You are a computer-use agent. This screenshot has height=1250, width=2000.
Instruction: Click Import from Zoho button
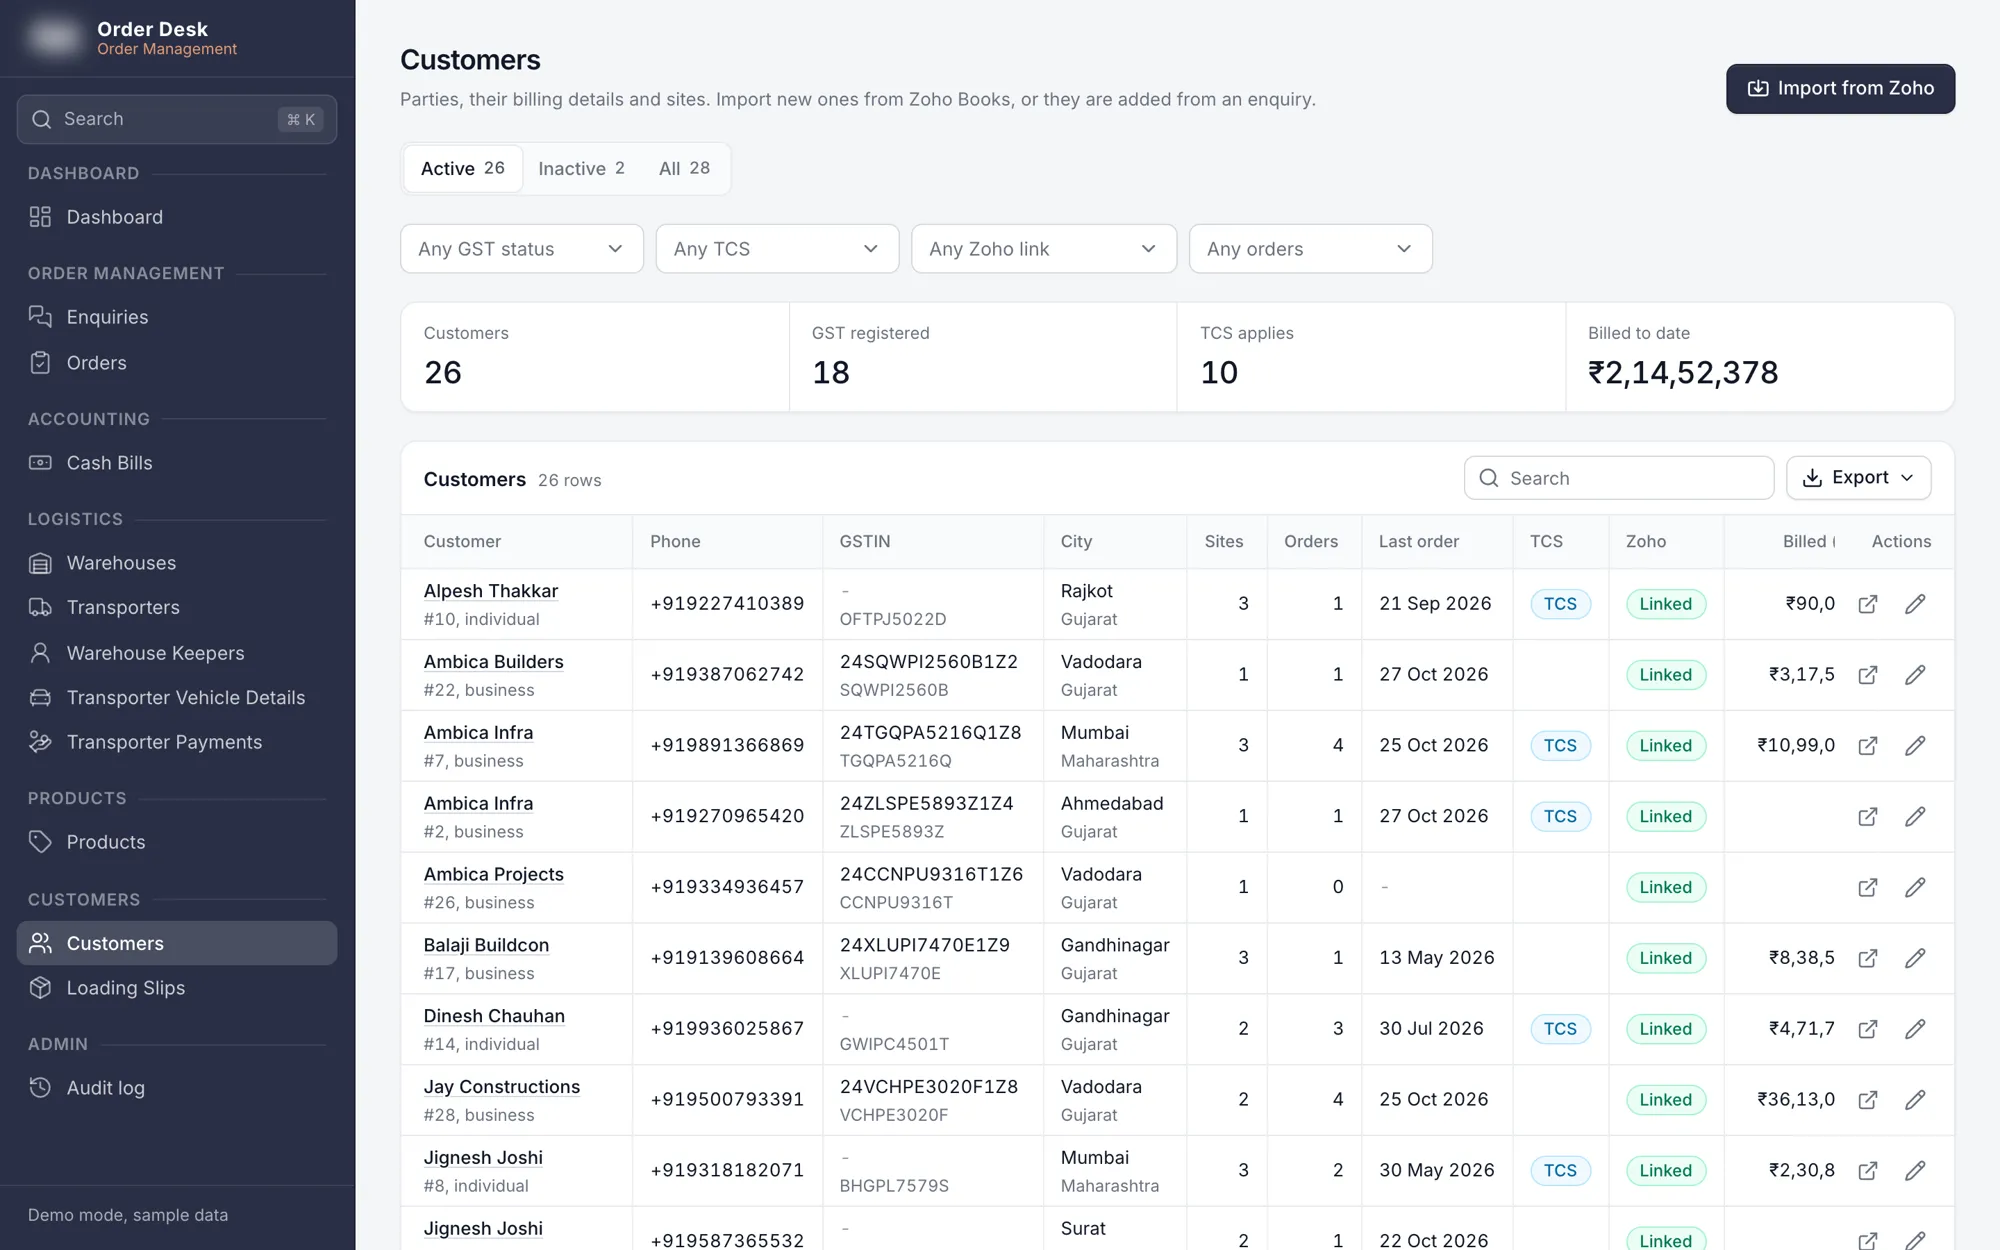click(x=1840, y=89)
